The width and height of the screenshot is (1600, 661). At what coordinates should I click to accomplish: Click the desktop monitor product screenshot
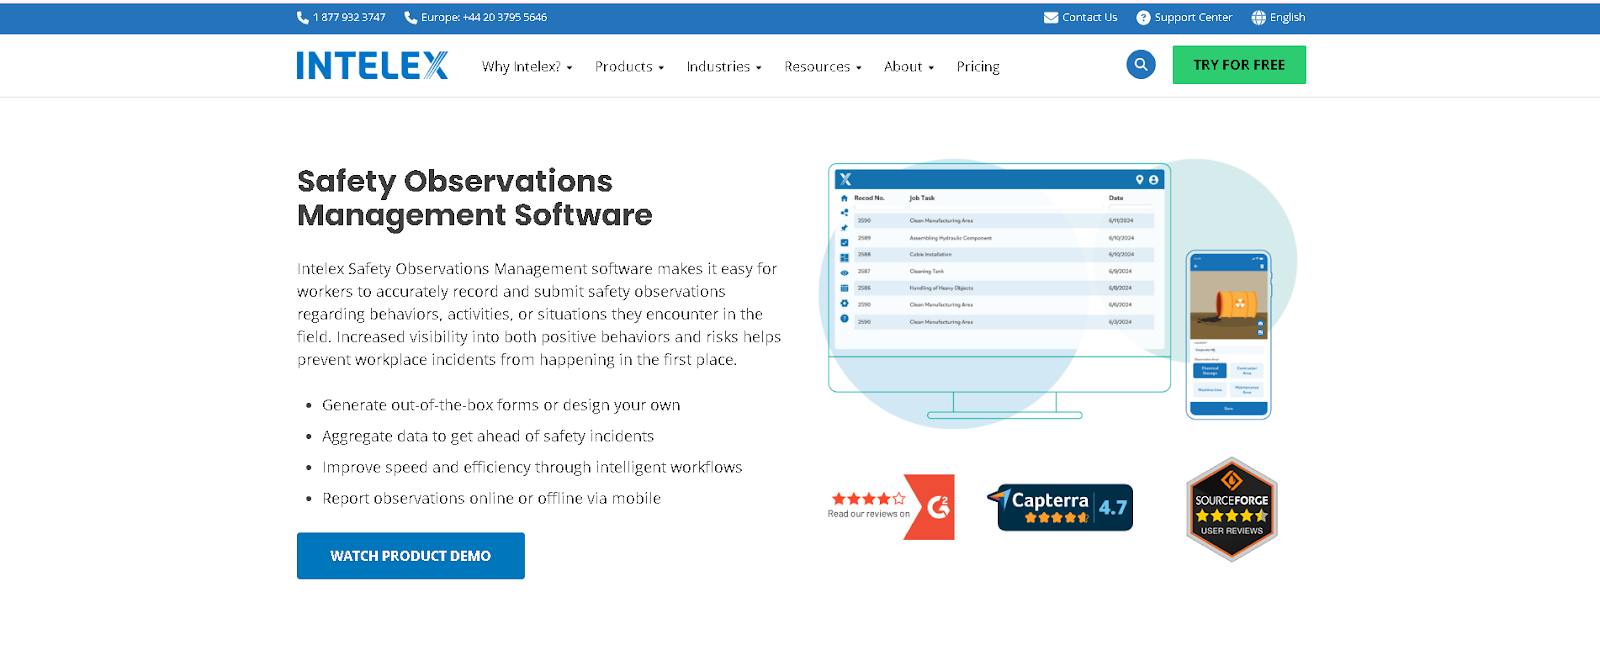pyautogui.click(x=1000, y=291)
